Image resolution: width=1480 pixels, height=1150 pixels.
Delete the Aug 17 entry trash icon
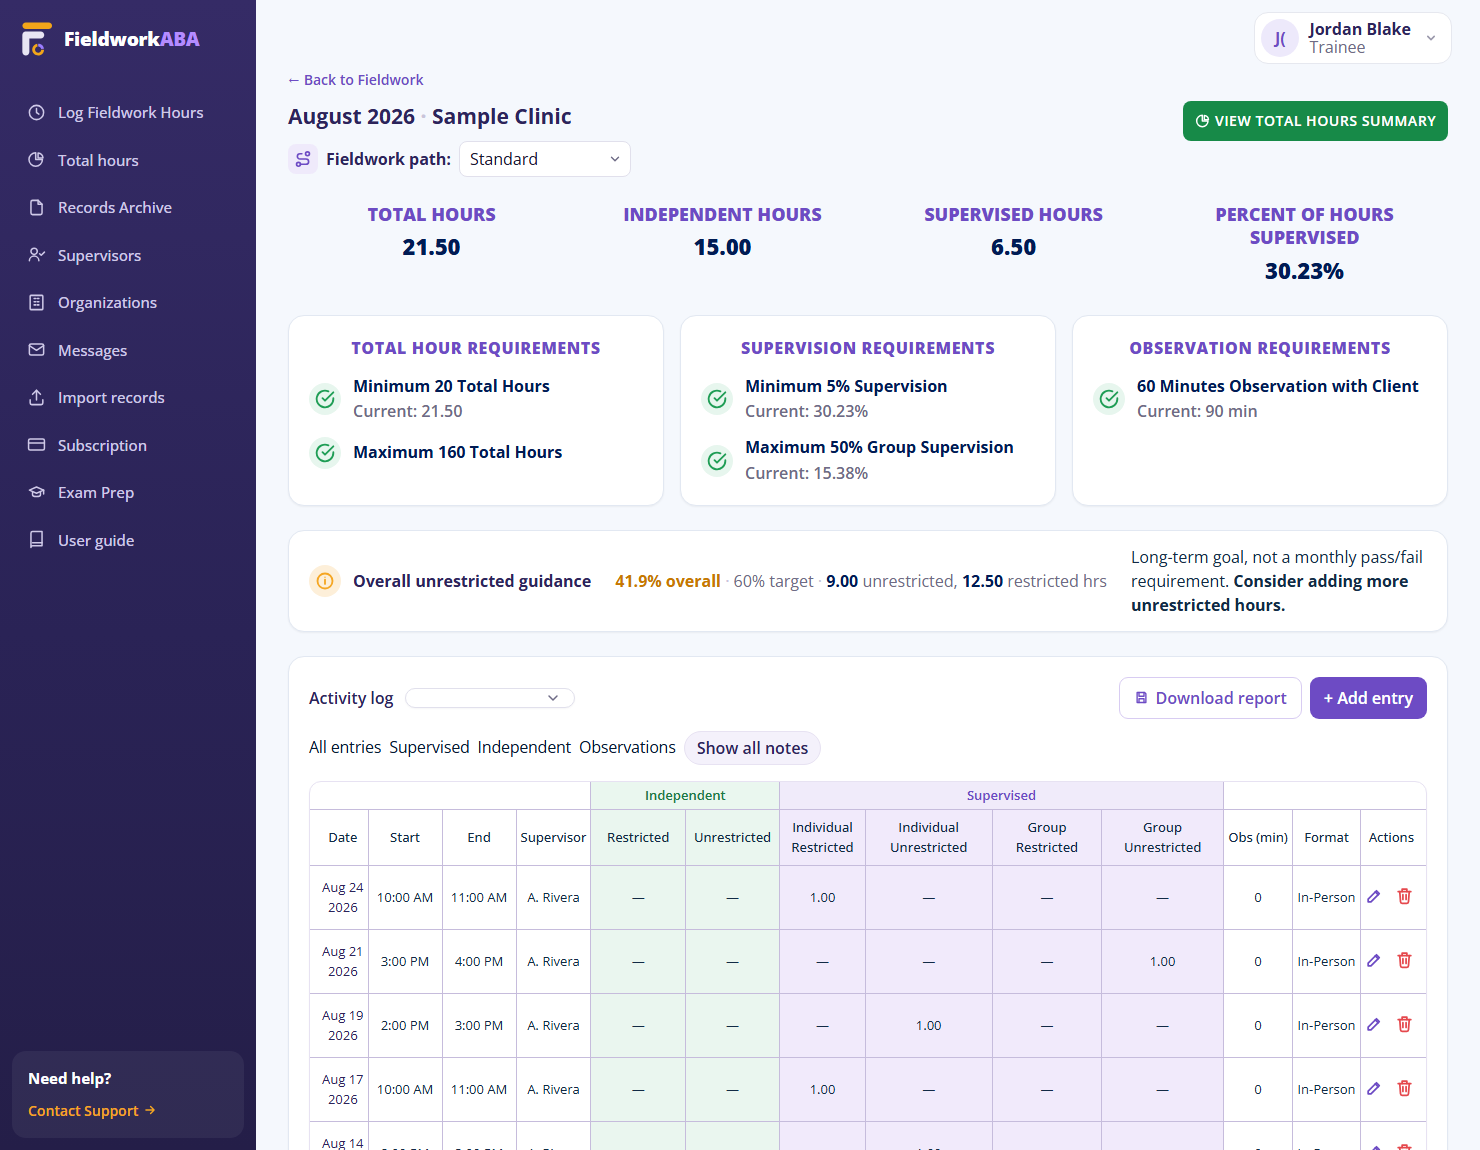(x=1404, y=1089)
